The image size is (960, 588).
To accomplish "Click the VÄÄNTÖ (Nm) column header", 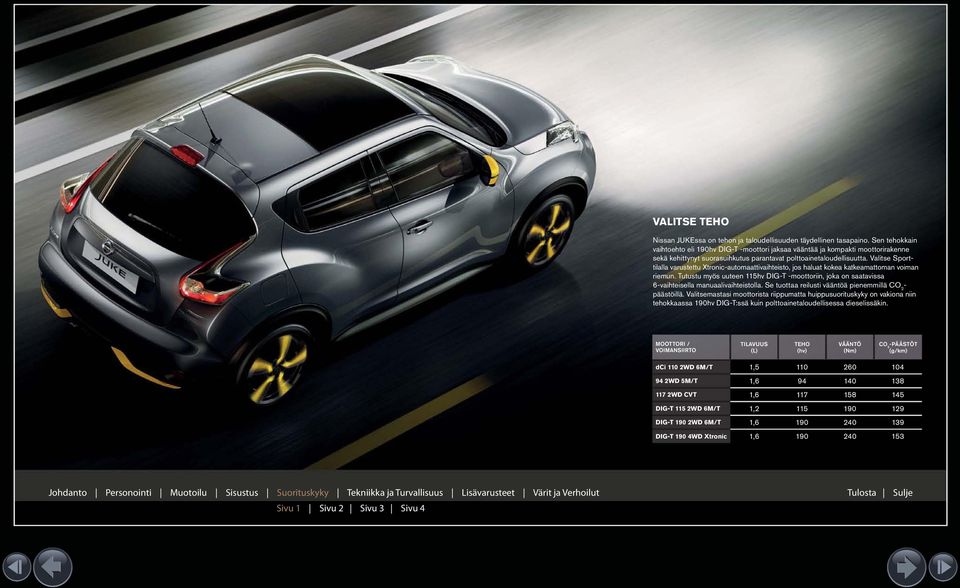I will coord(850,347).
